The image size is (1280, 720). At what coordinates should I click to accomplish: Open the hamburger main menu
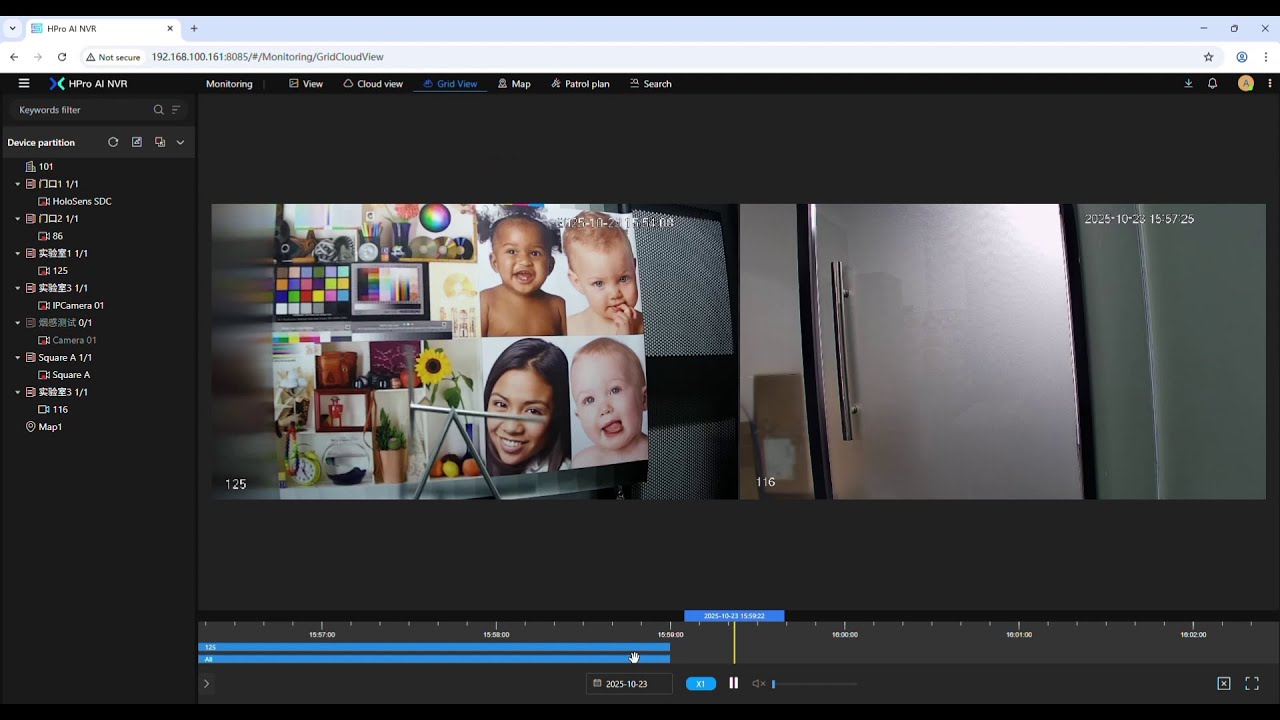(24, 84)
